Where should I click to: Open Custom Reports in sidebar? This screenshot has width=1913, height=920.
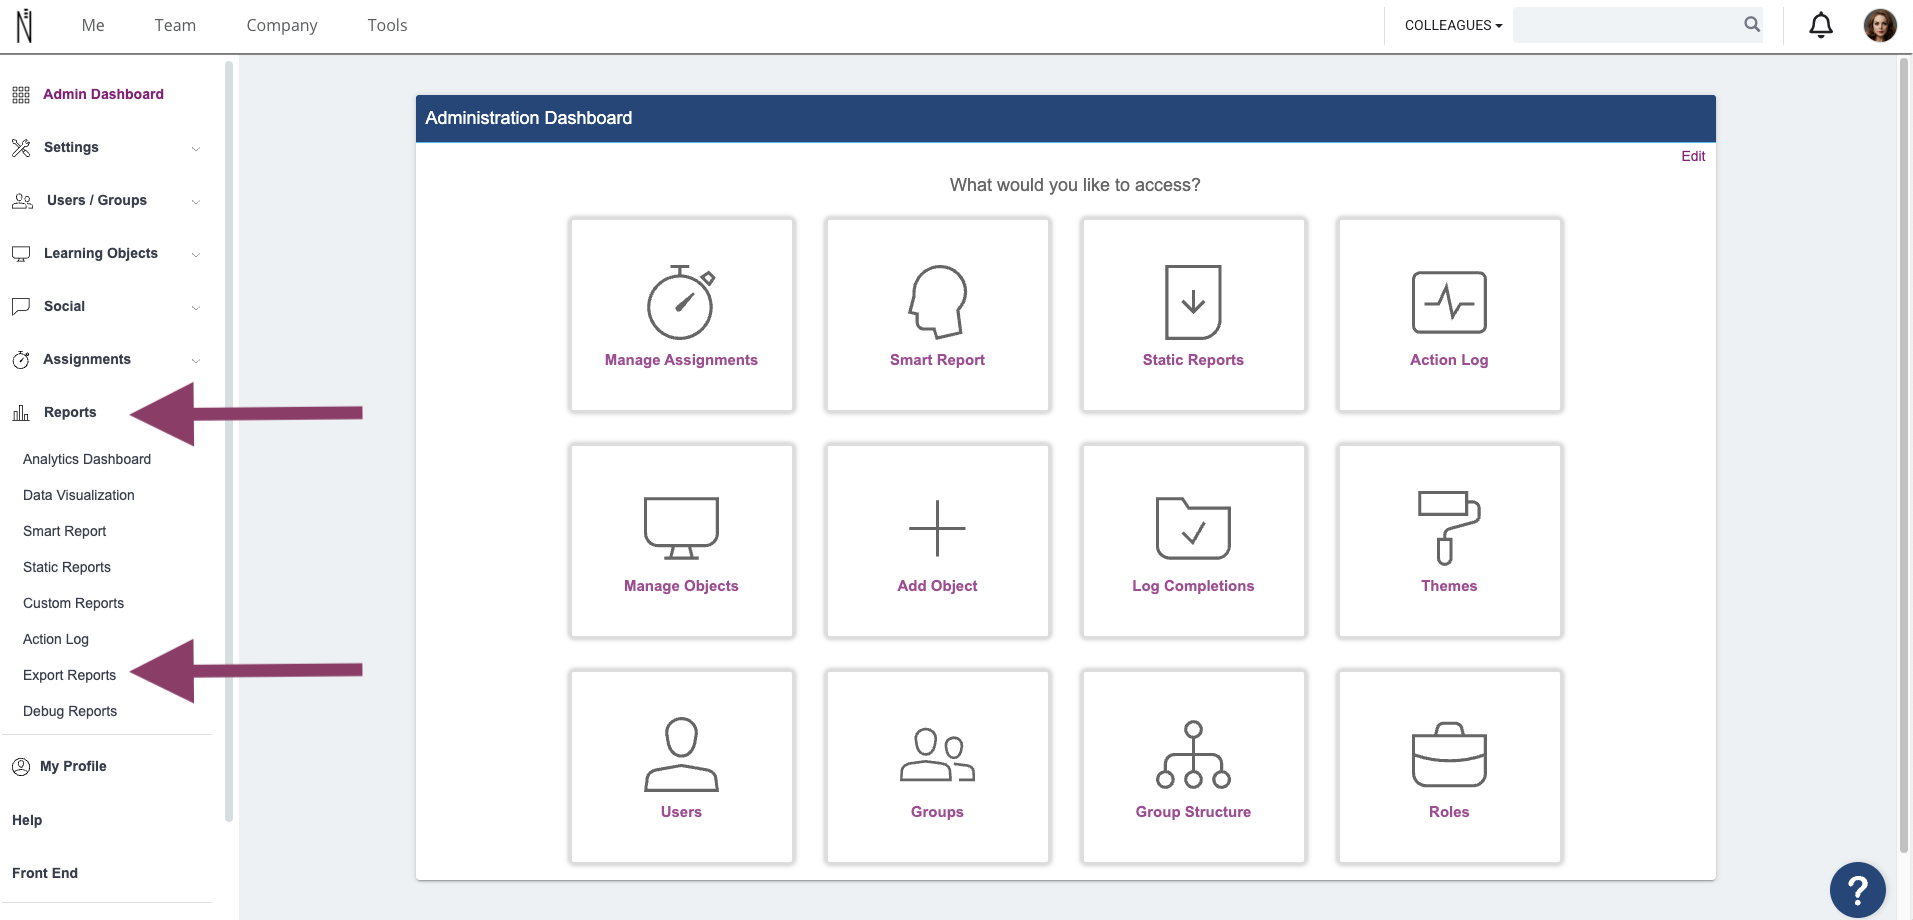pyautogui.click(x=74, y=603)
